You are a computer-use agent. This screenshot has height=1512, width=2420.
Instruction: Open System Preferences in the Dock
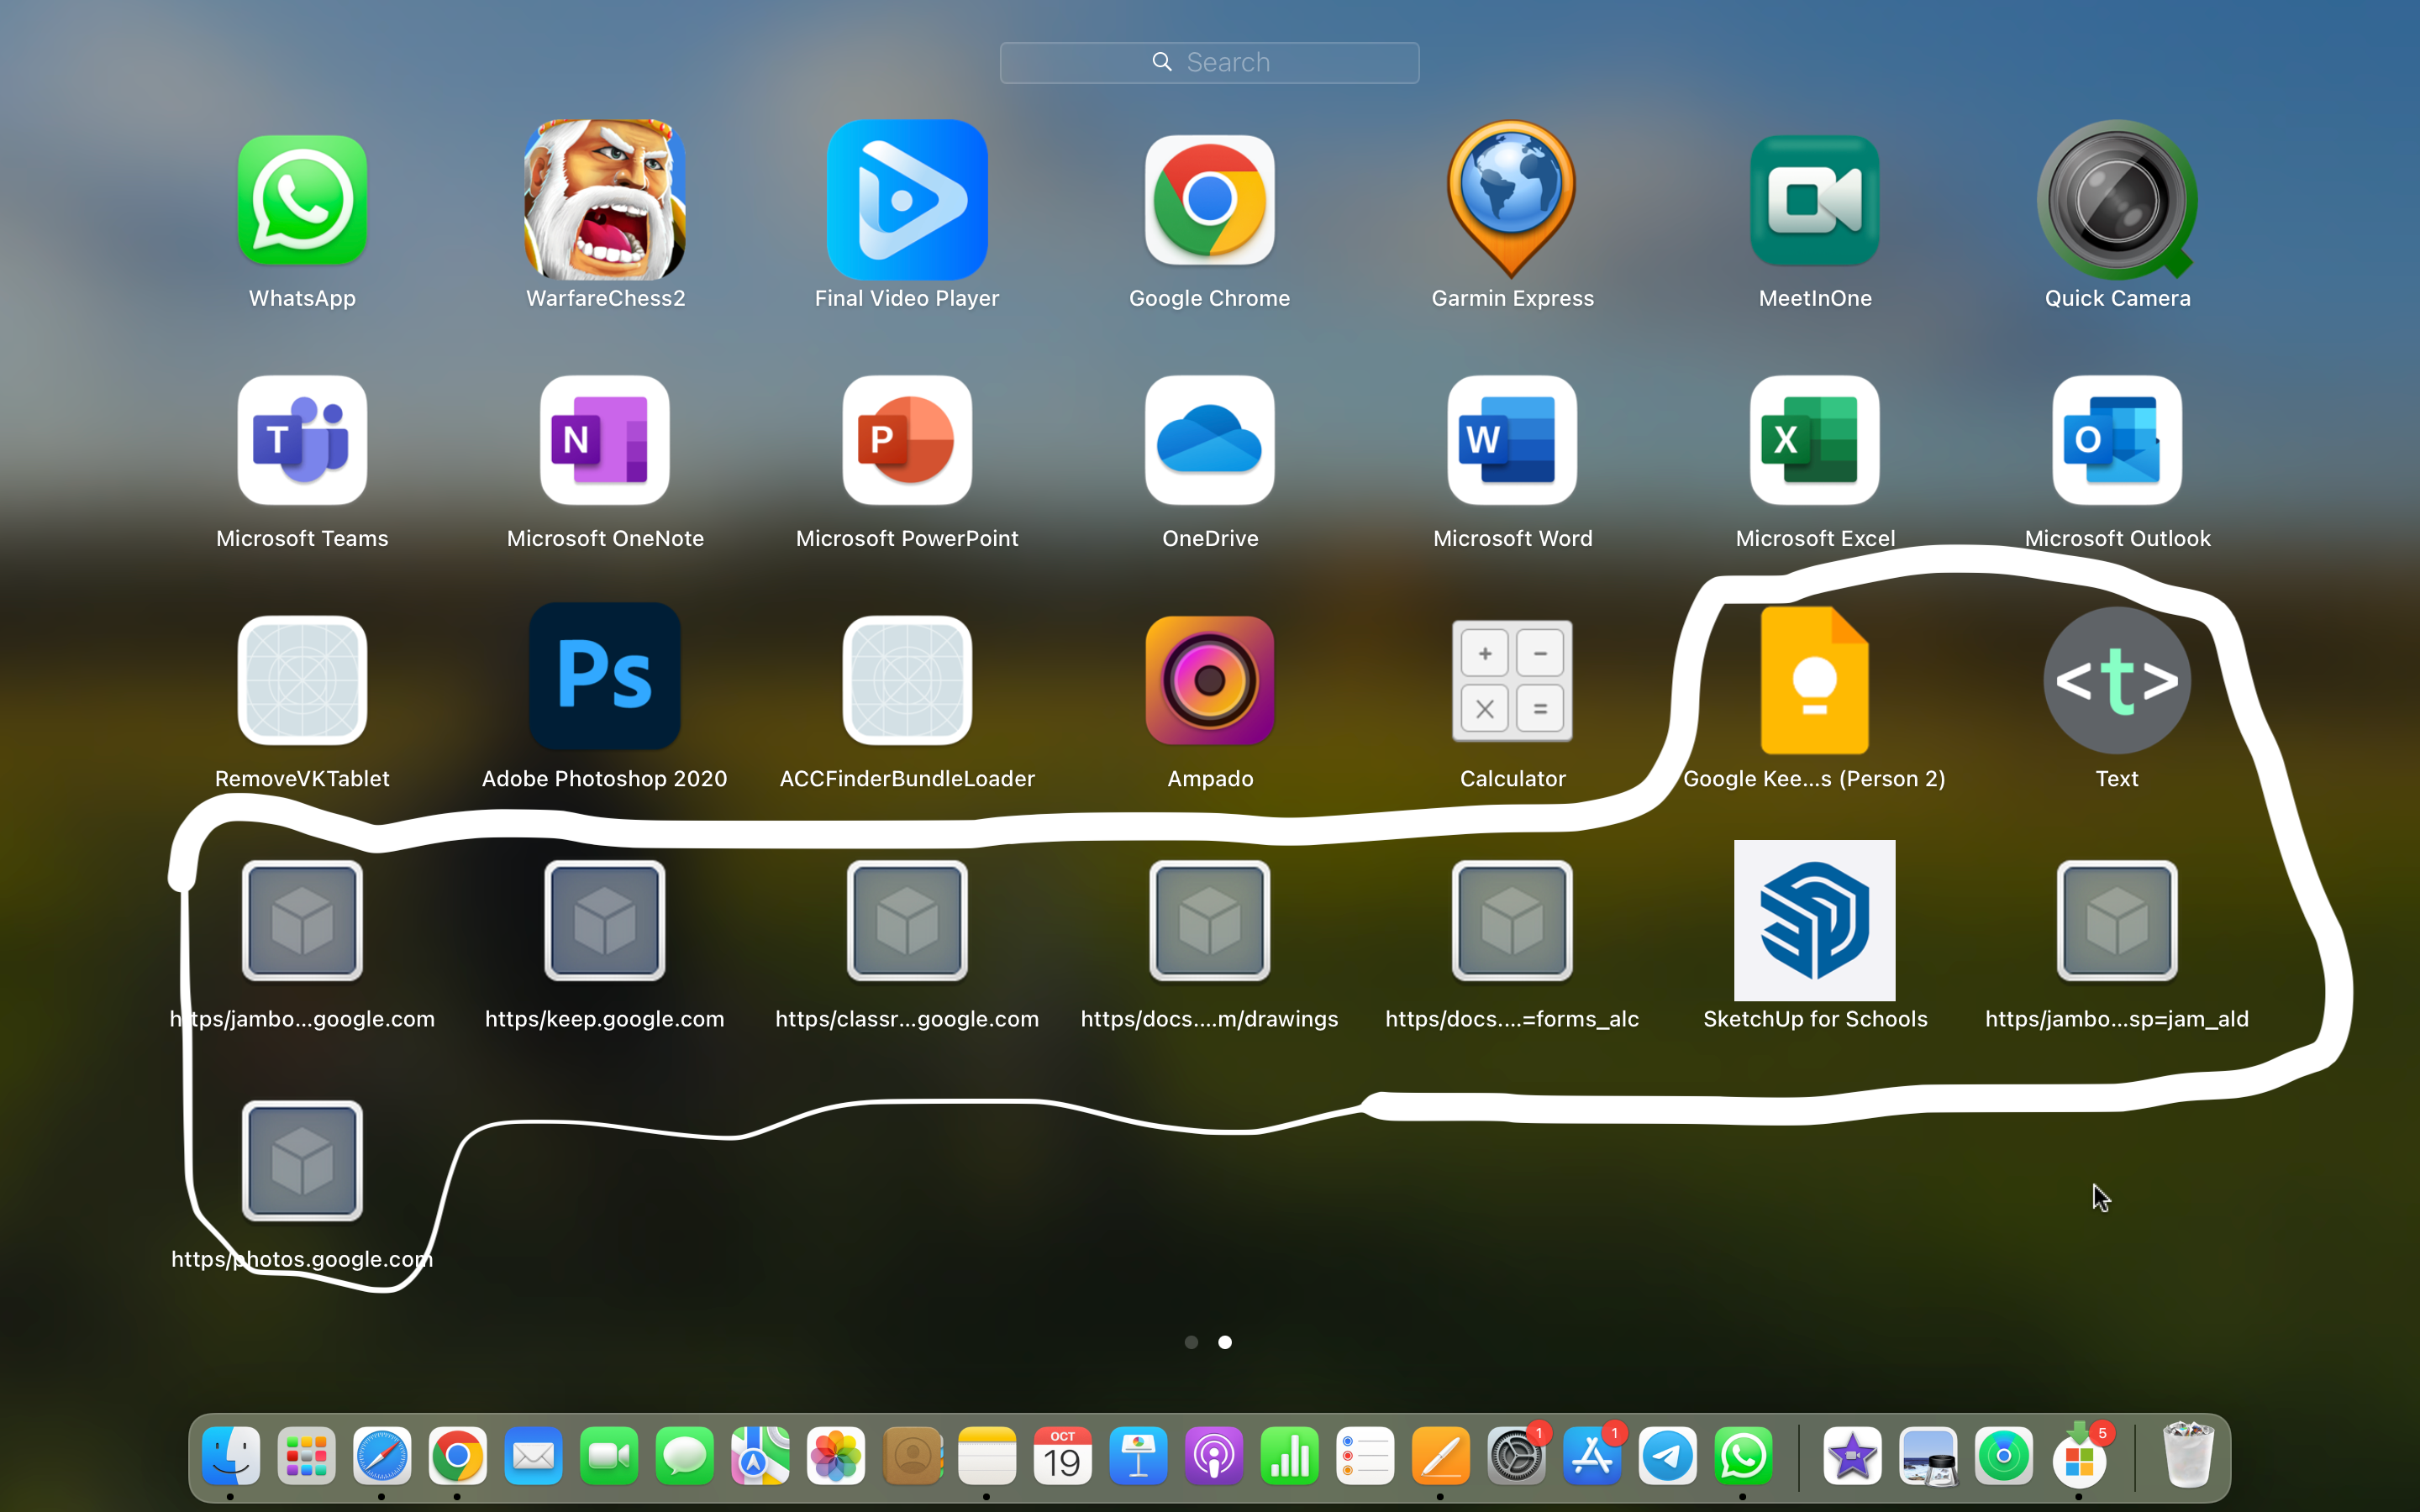[1516, 1457]
